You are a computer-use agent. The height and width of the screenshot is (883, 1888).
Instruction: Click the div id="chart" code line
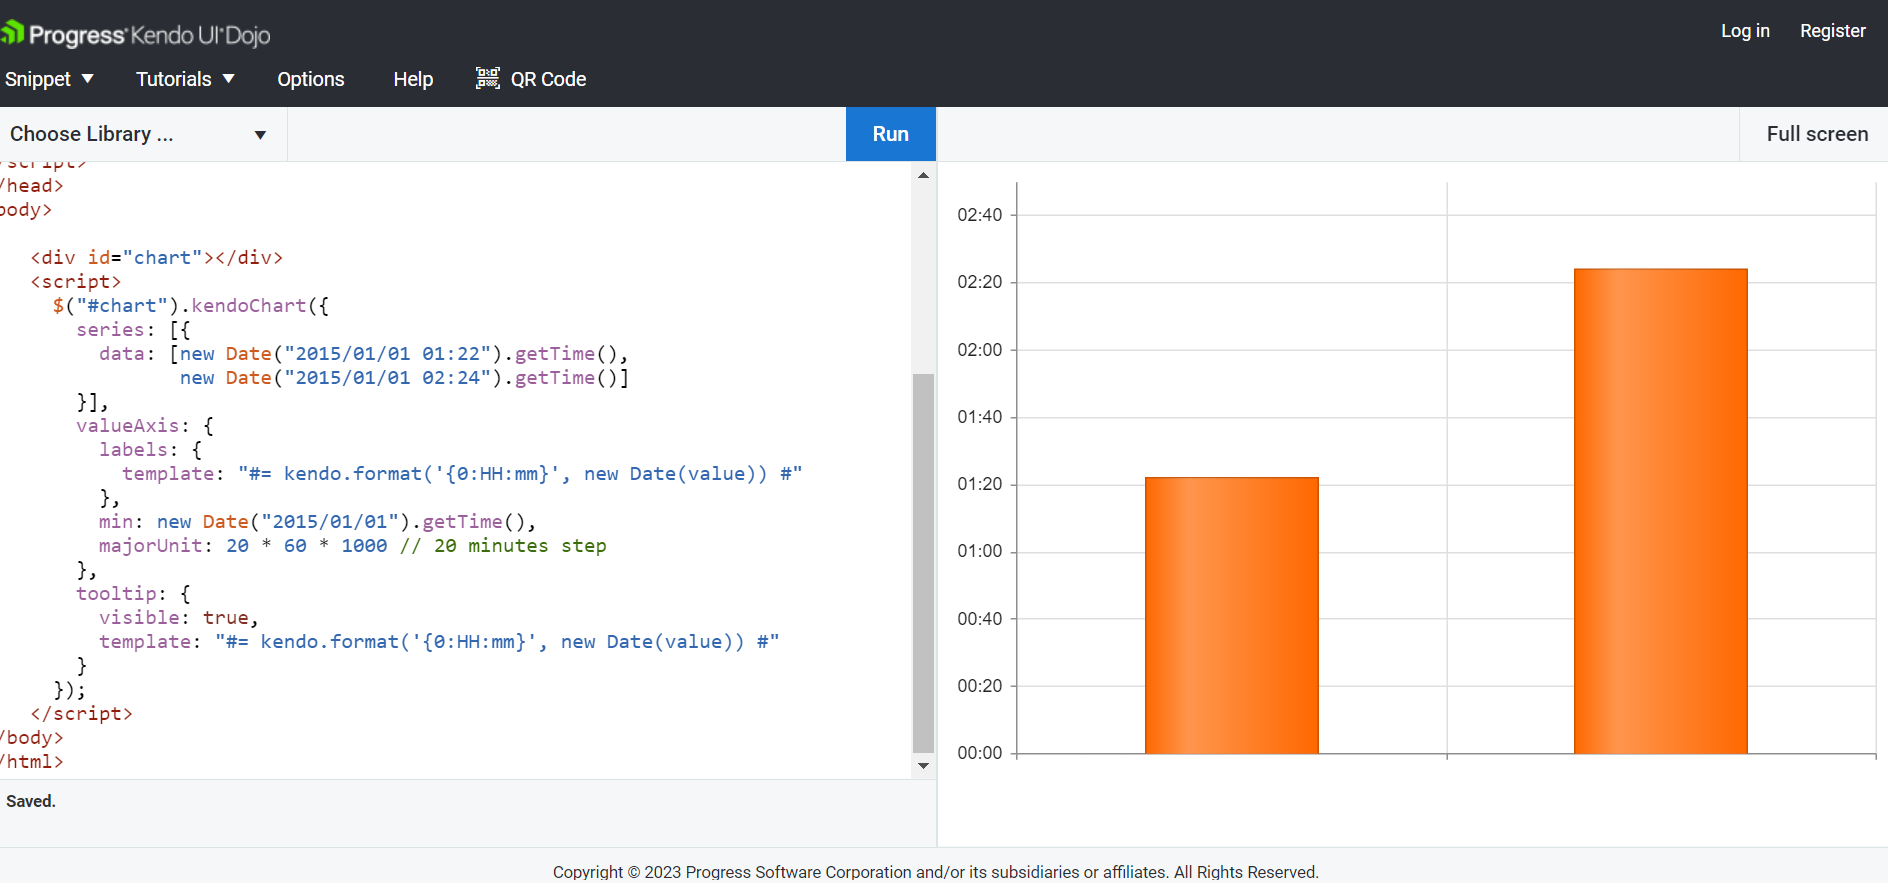click(x=157, y=258)
